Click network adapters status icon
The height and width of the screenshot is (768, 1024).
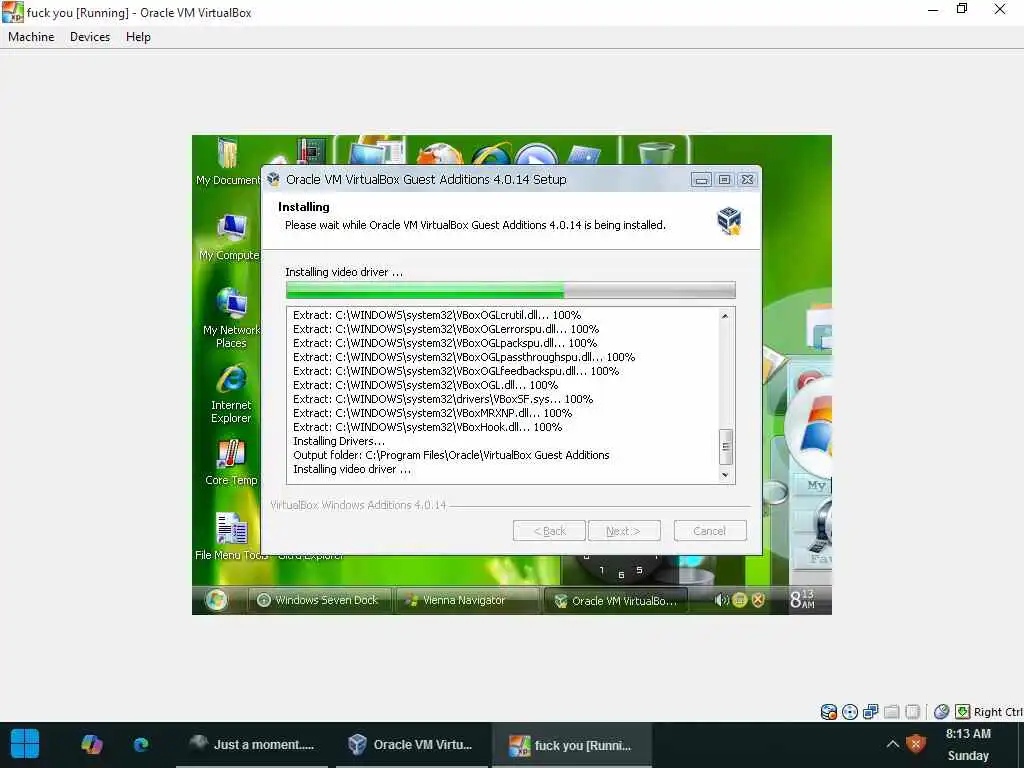tap(871, 712)
